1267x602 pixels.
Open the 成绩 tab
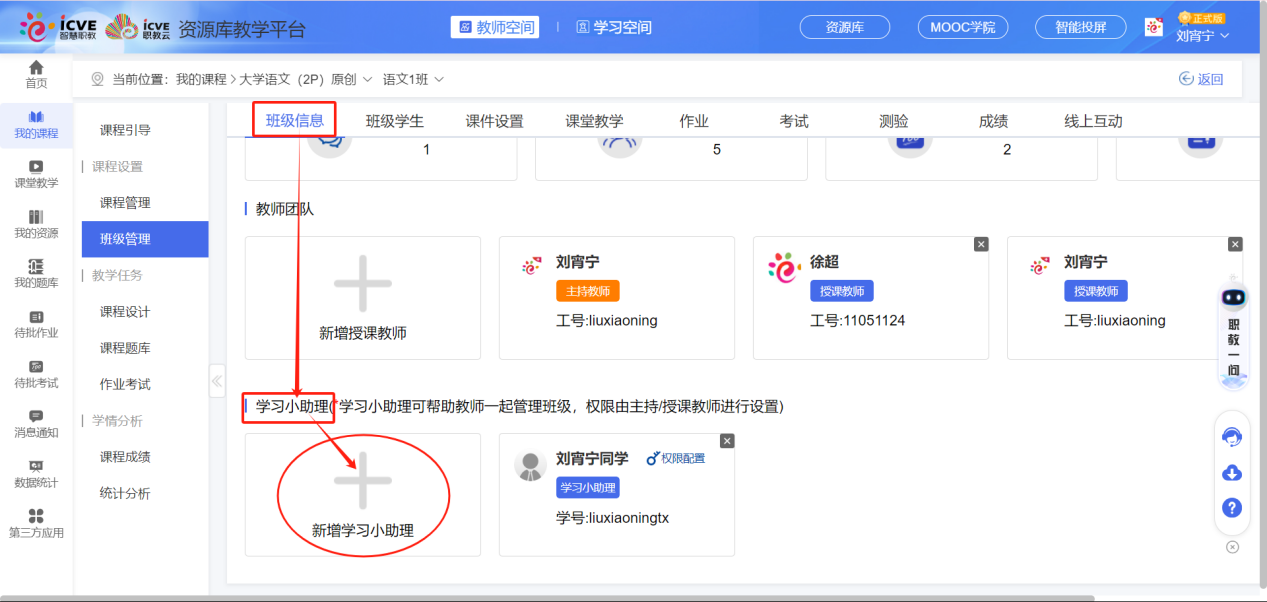(993, 120)
